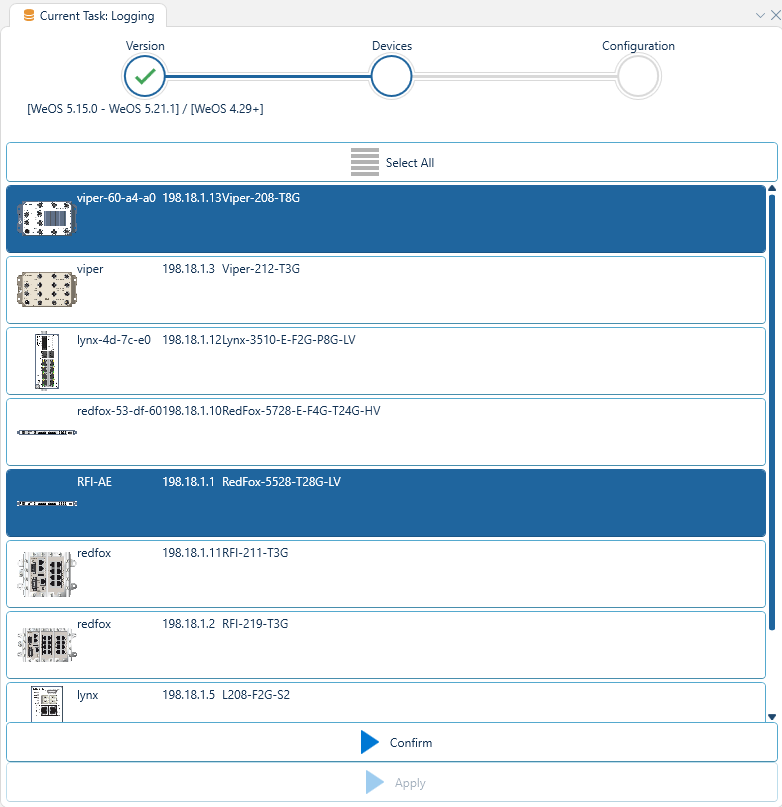The height and width of the screenshot is (807, 782).
Task: Click the IP address 198.18.1.13
Action: click(192, 198)
